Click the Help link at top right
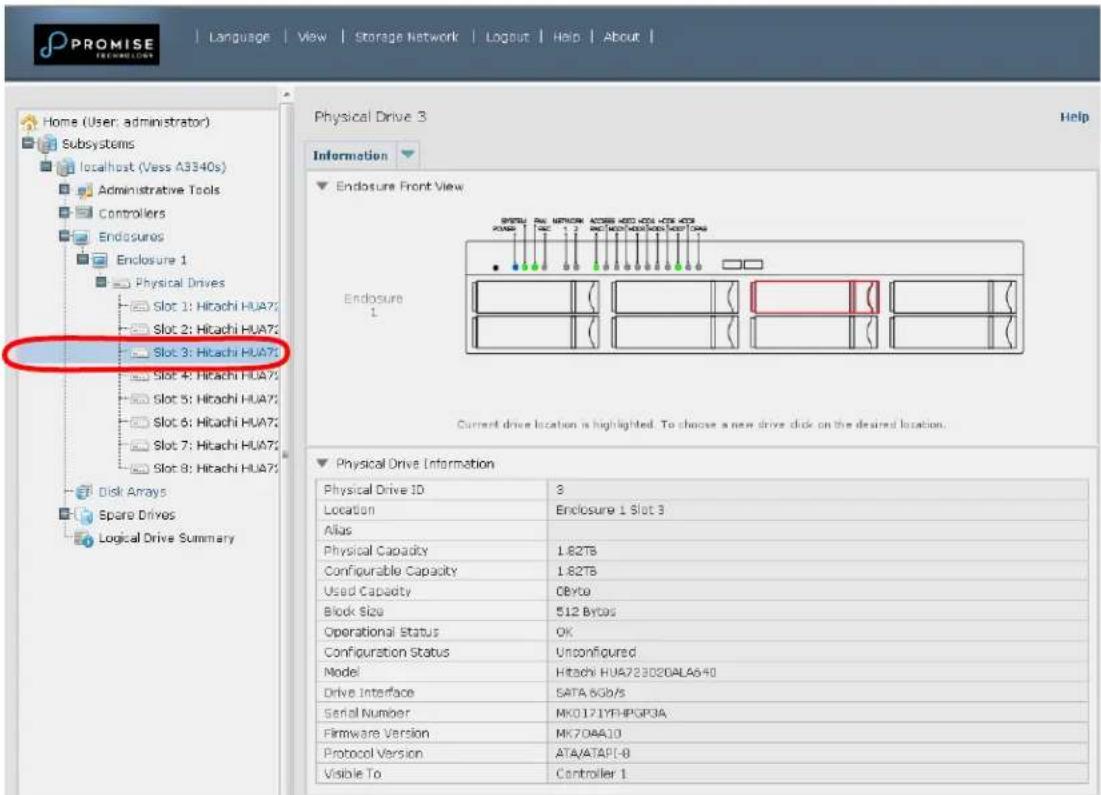This screenshot has width=1101, height=795. coord(1074,117)
